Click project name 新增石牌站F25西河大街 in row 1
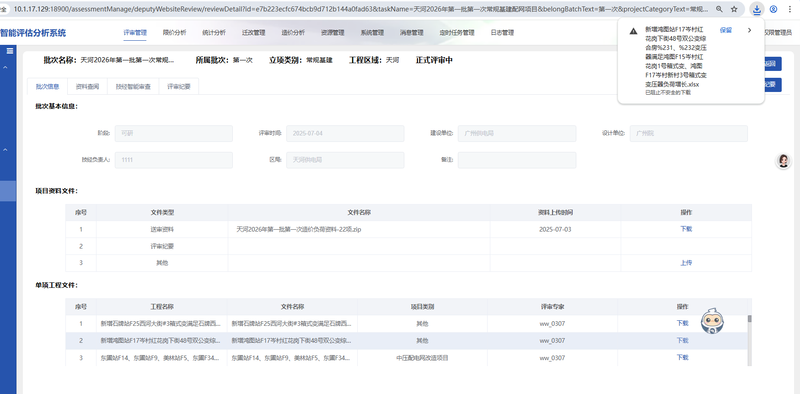Viewport: 800px width, 394px height. click(x=161, y=324)
